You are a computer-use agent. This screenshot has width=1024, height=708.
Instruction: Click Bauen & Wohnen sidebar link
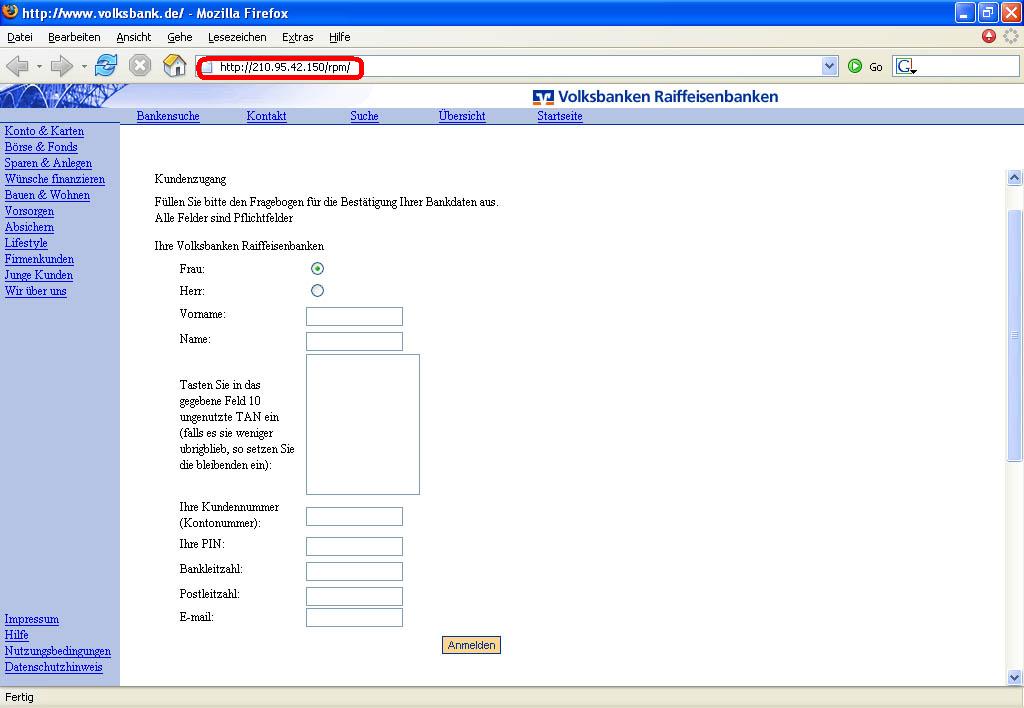point(47,195)
